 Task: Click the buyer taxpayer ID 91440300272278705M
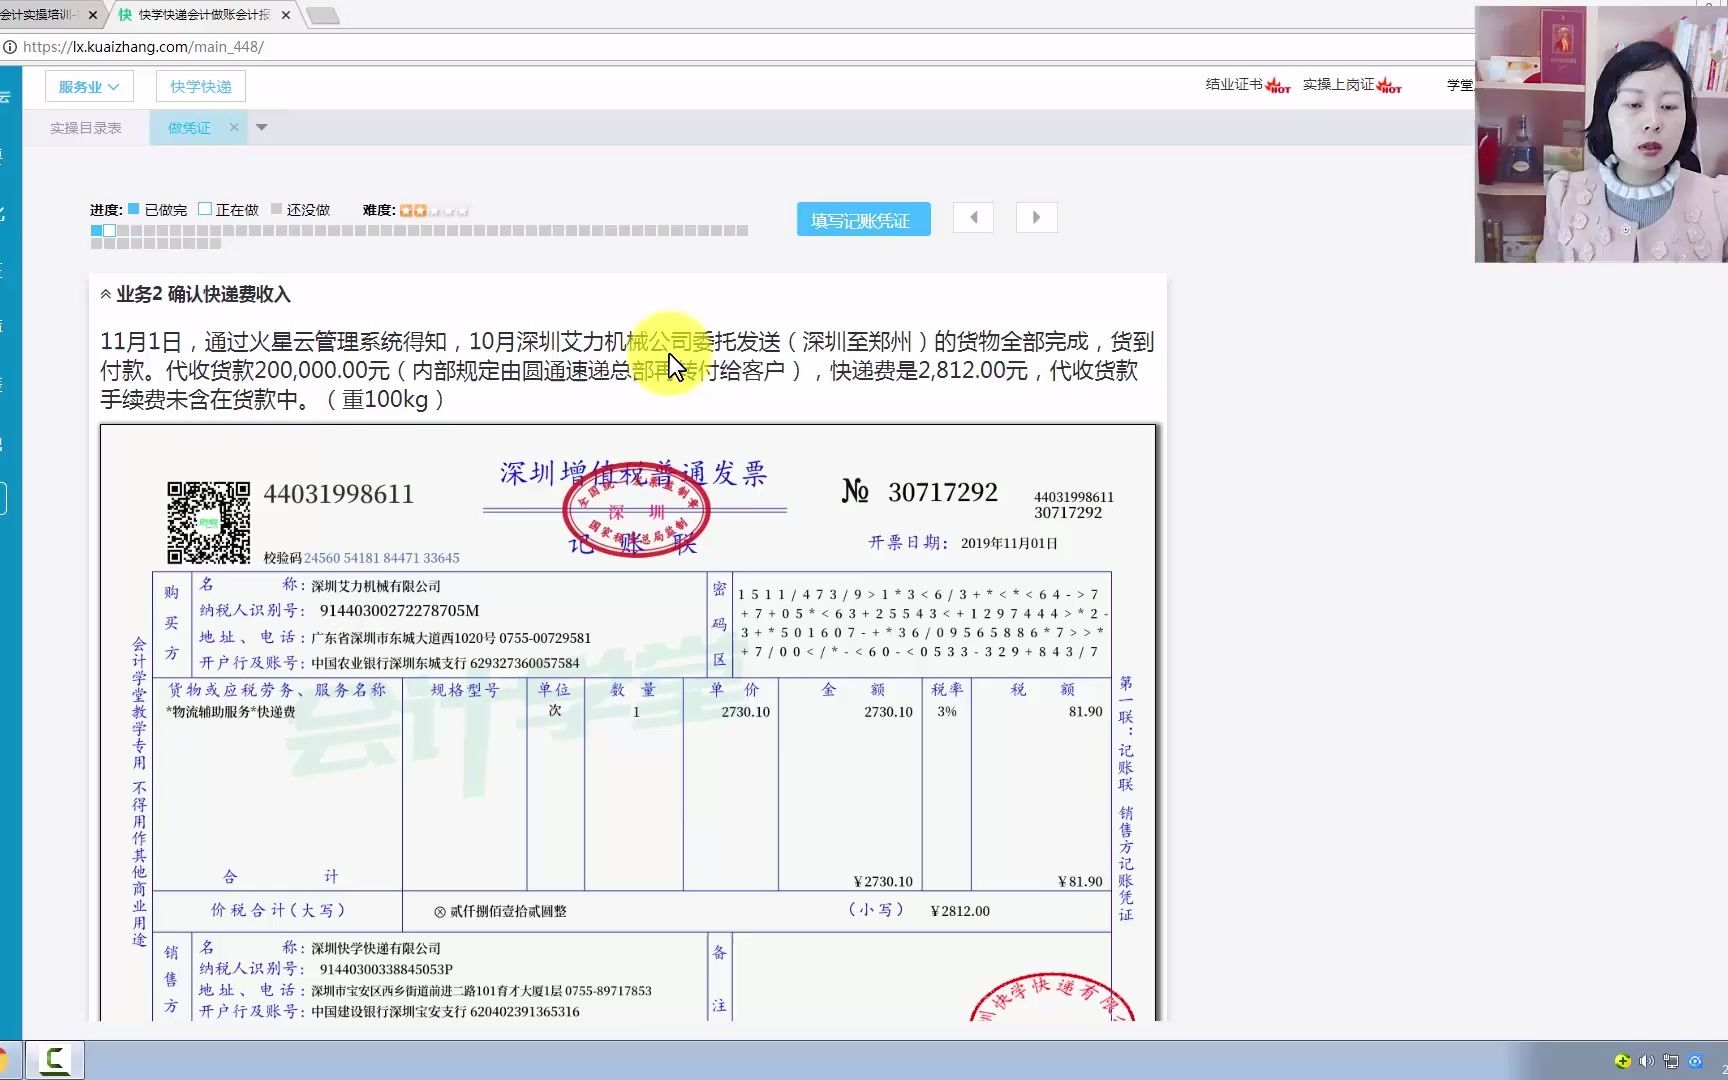coord(399,611)
